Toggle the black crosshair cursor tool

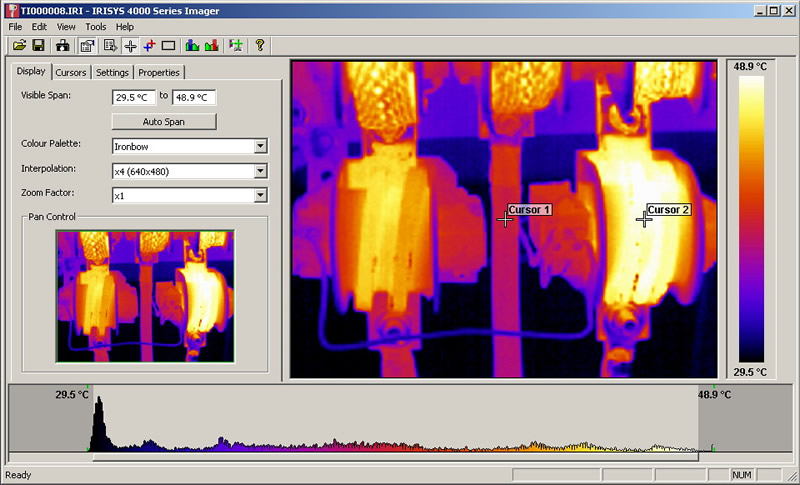point(130,45)
